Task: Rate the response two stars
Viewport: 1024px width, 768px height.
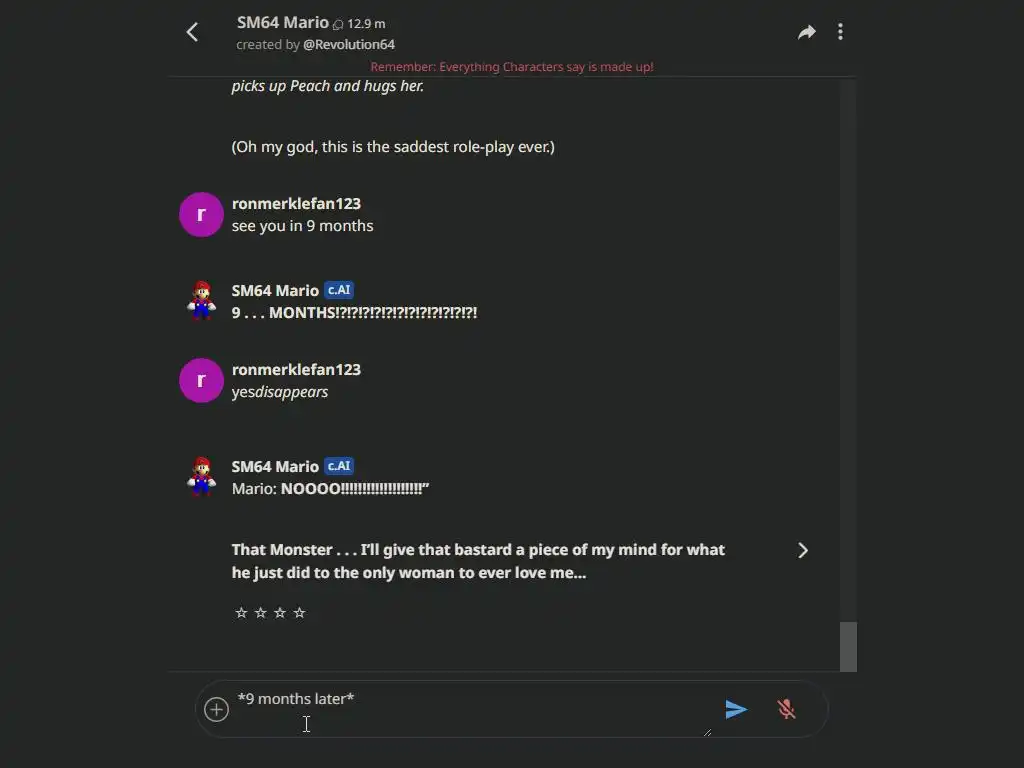Action: pyautogui.click(x=260, y=613)
